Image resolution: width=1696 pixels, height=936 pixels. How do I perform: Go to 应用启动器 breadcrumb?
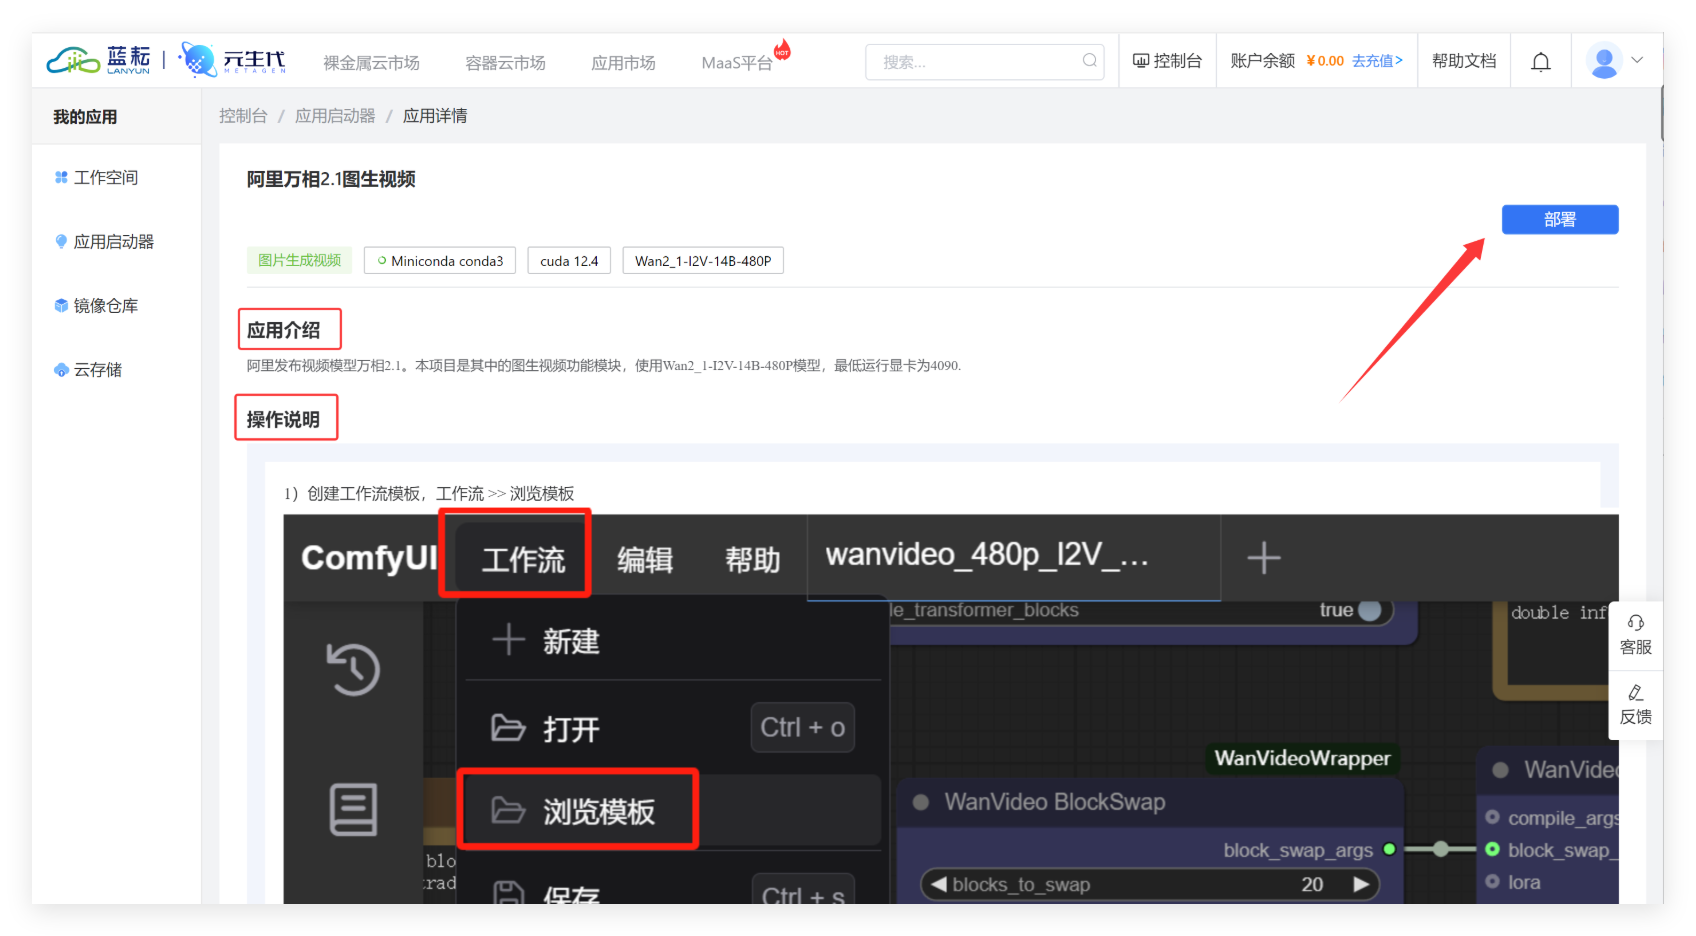tap(335, 116)
